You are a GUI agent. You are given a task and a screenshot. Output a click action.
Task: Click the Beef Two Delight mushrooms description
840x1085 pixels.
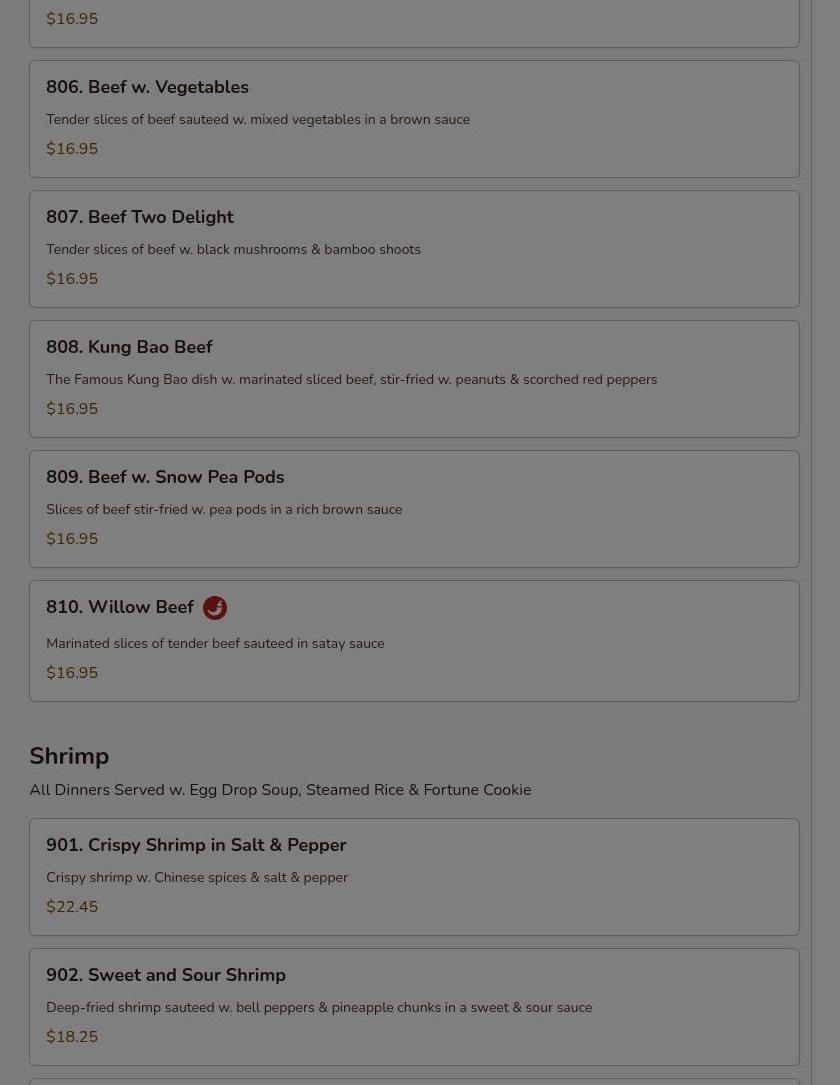point(233,250)
